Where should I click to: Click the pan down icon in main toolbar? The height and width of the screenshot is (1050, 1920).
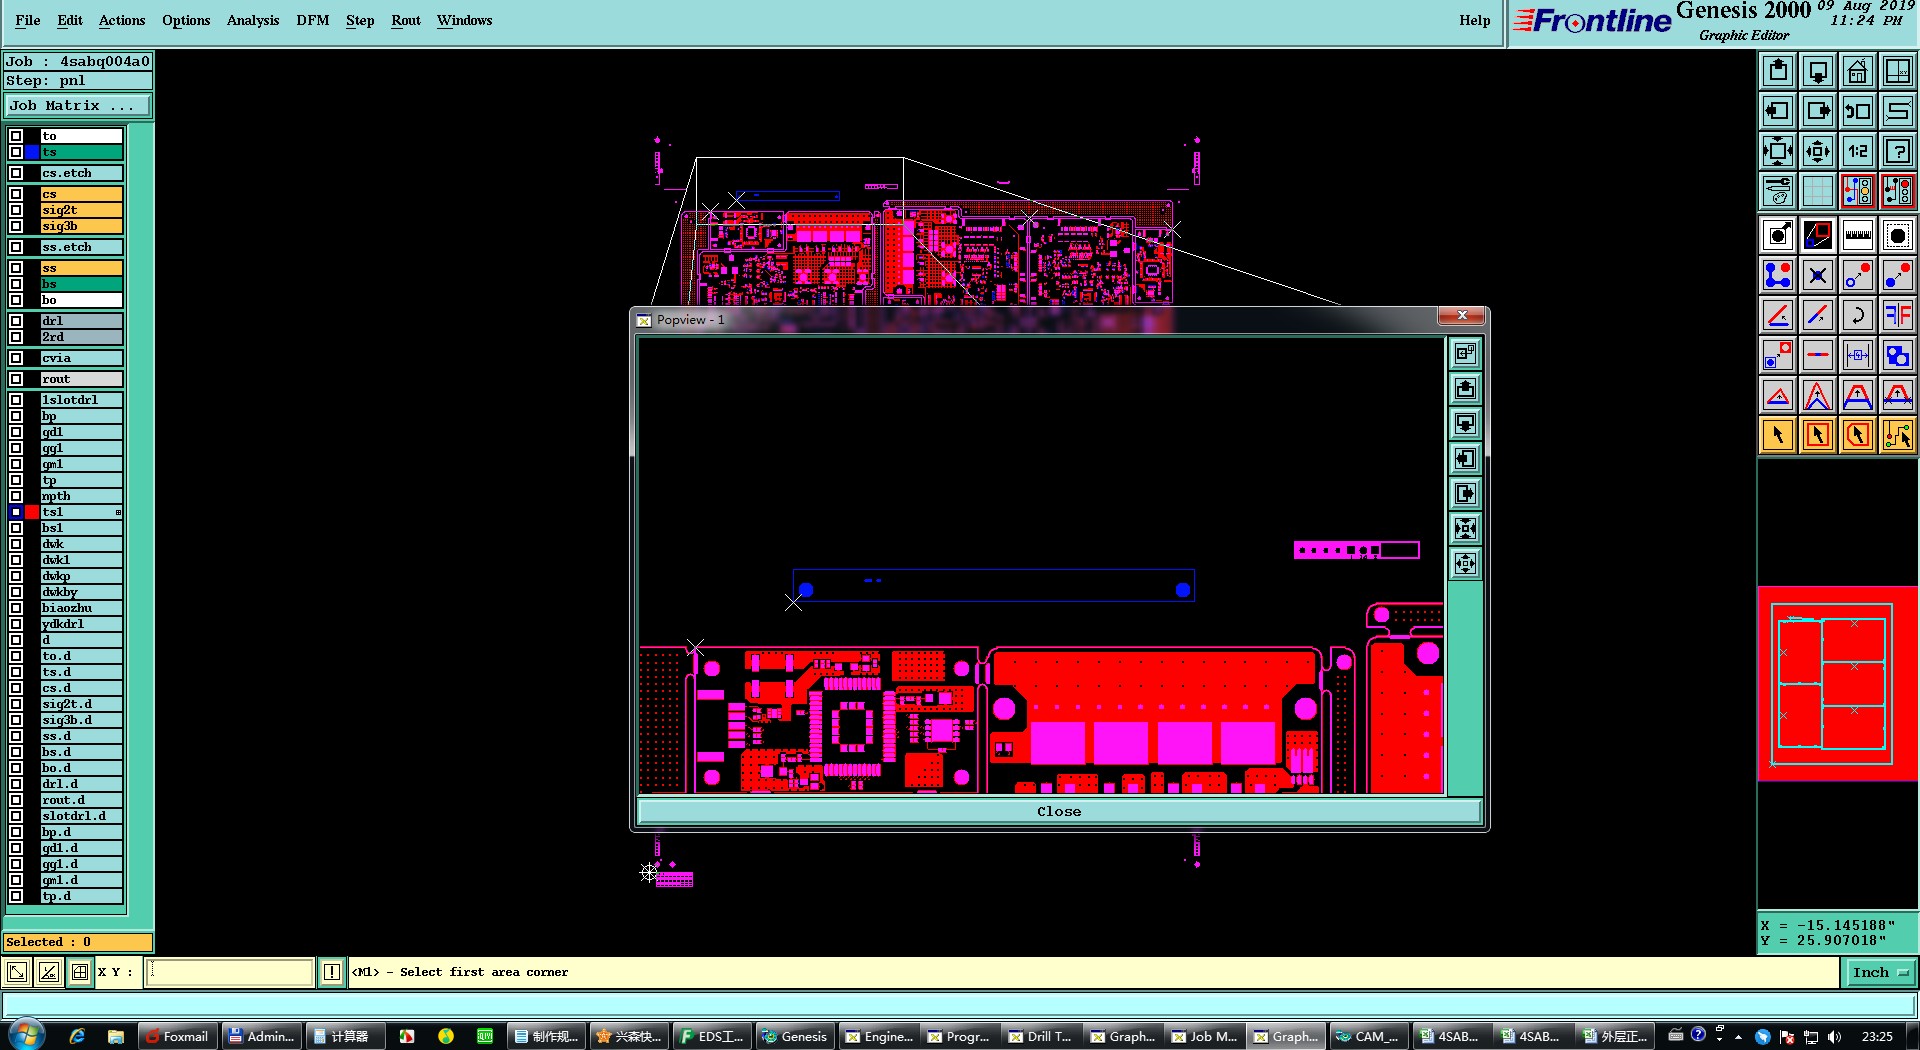tap(1818, 71)
